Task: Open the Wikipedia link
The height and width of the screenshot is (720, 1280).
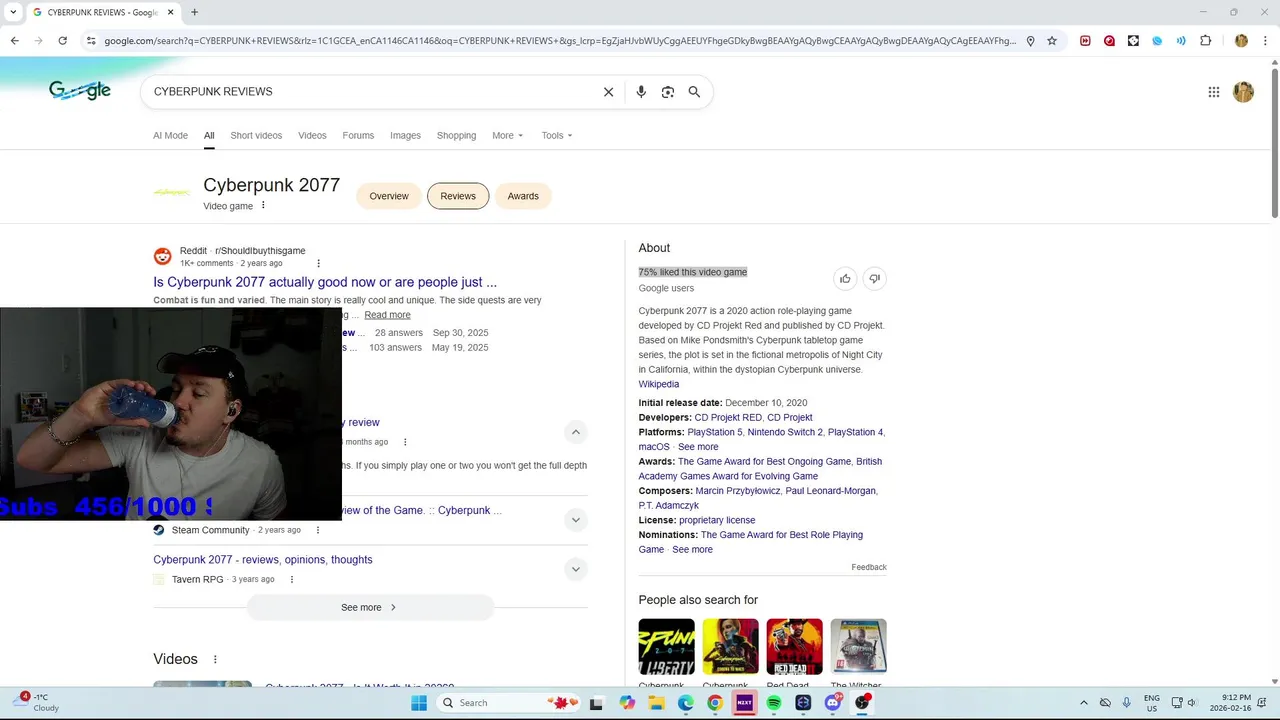Action: (x=659, y=384)
